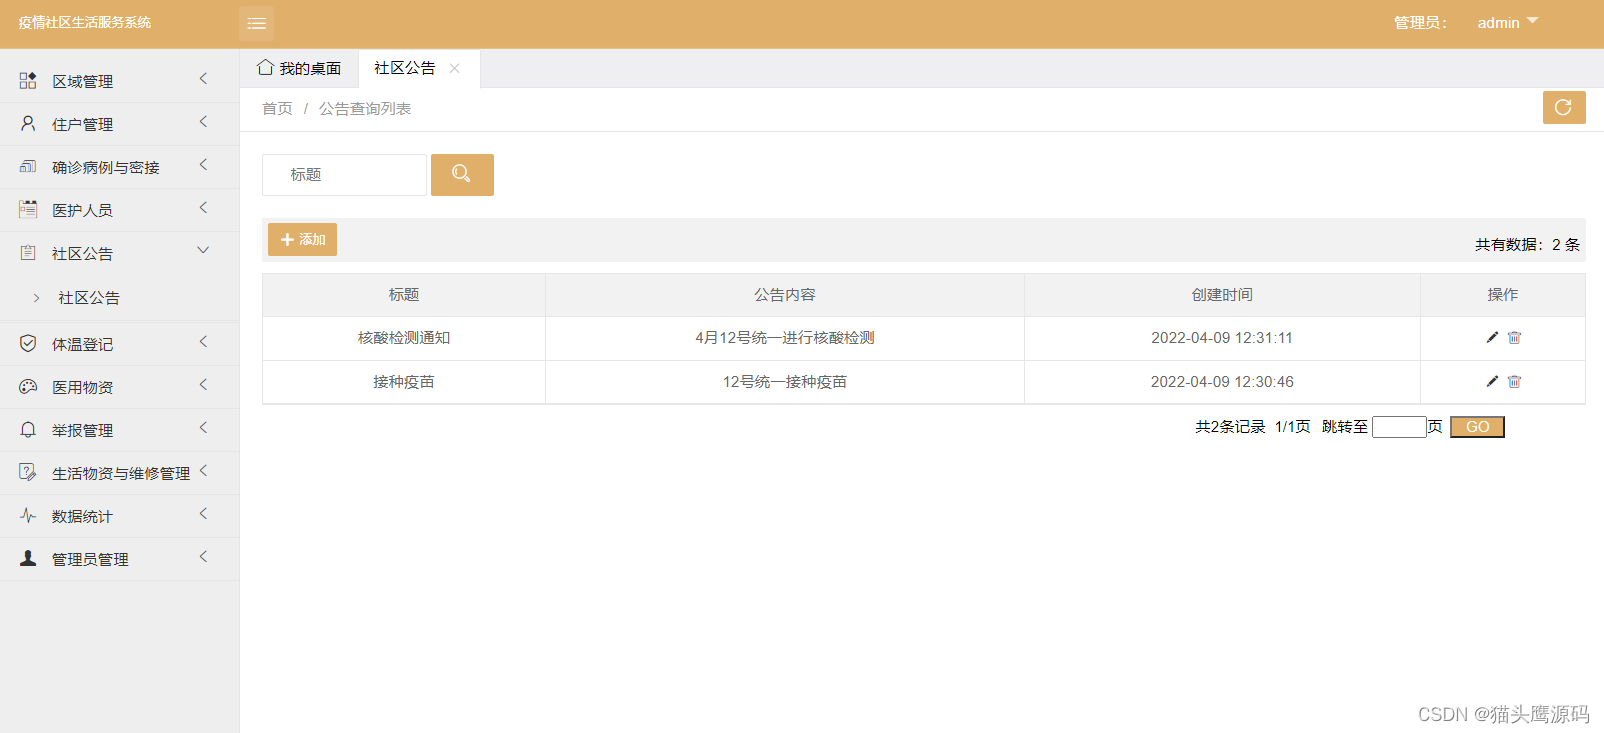
Task: Expand the 确诊病例与密接 menu chevron
Action: (203, 165)
